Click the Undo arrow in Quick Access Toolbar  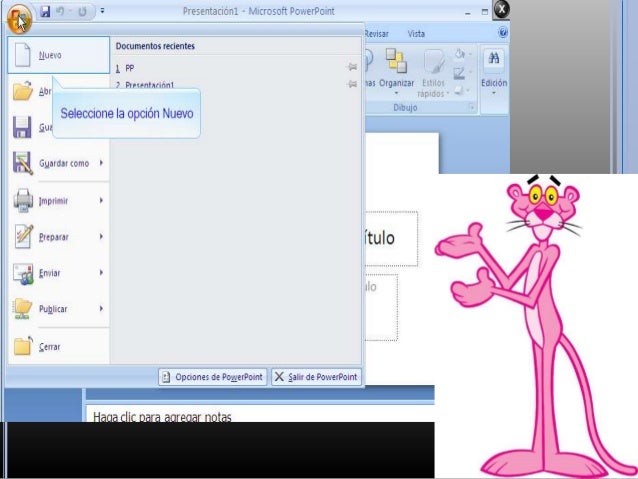pyautogui.click(x=60, y=11)
